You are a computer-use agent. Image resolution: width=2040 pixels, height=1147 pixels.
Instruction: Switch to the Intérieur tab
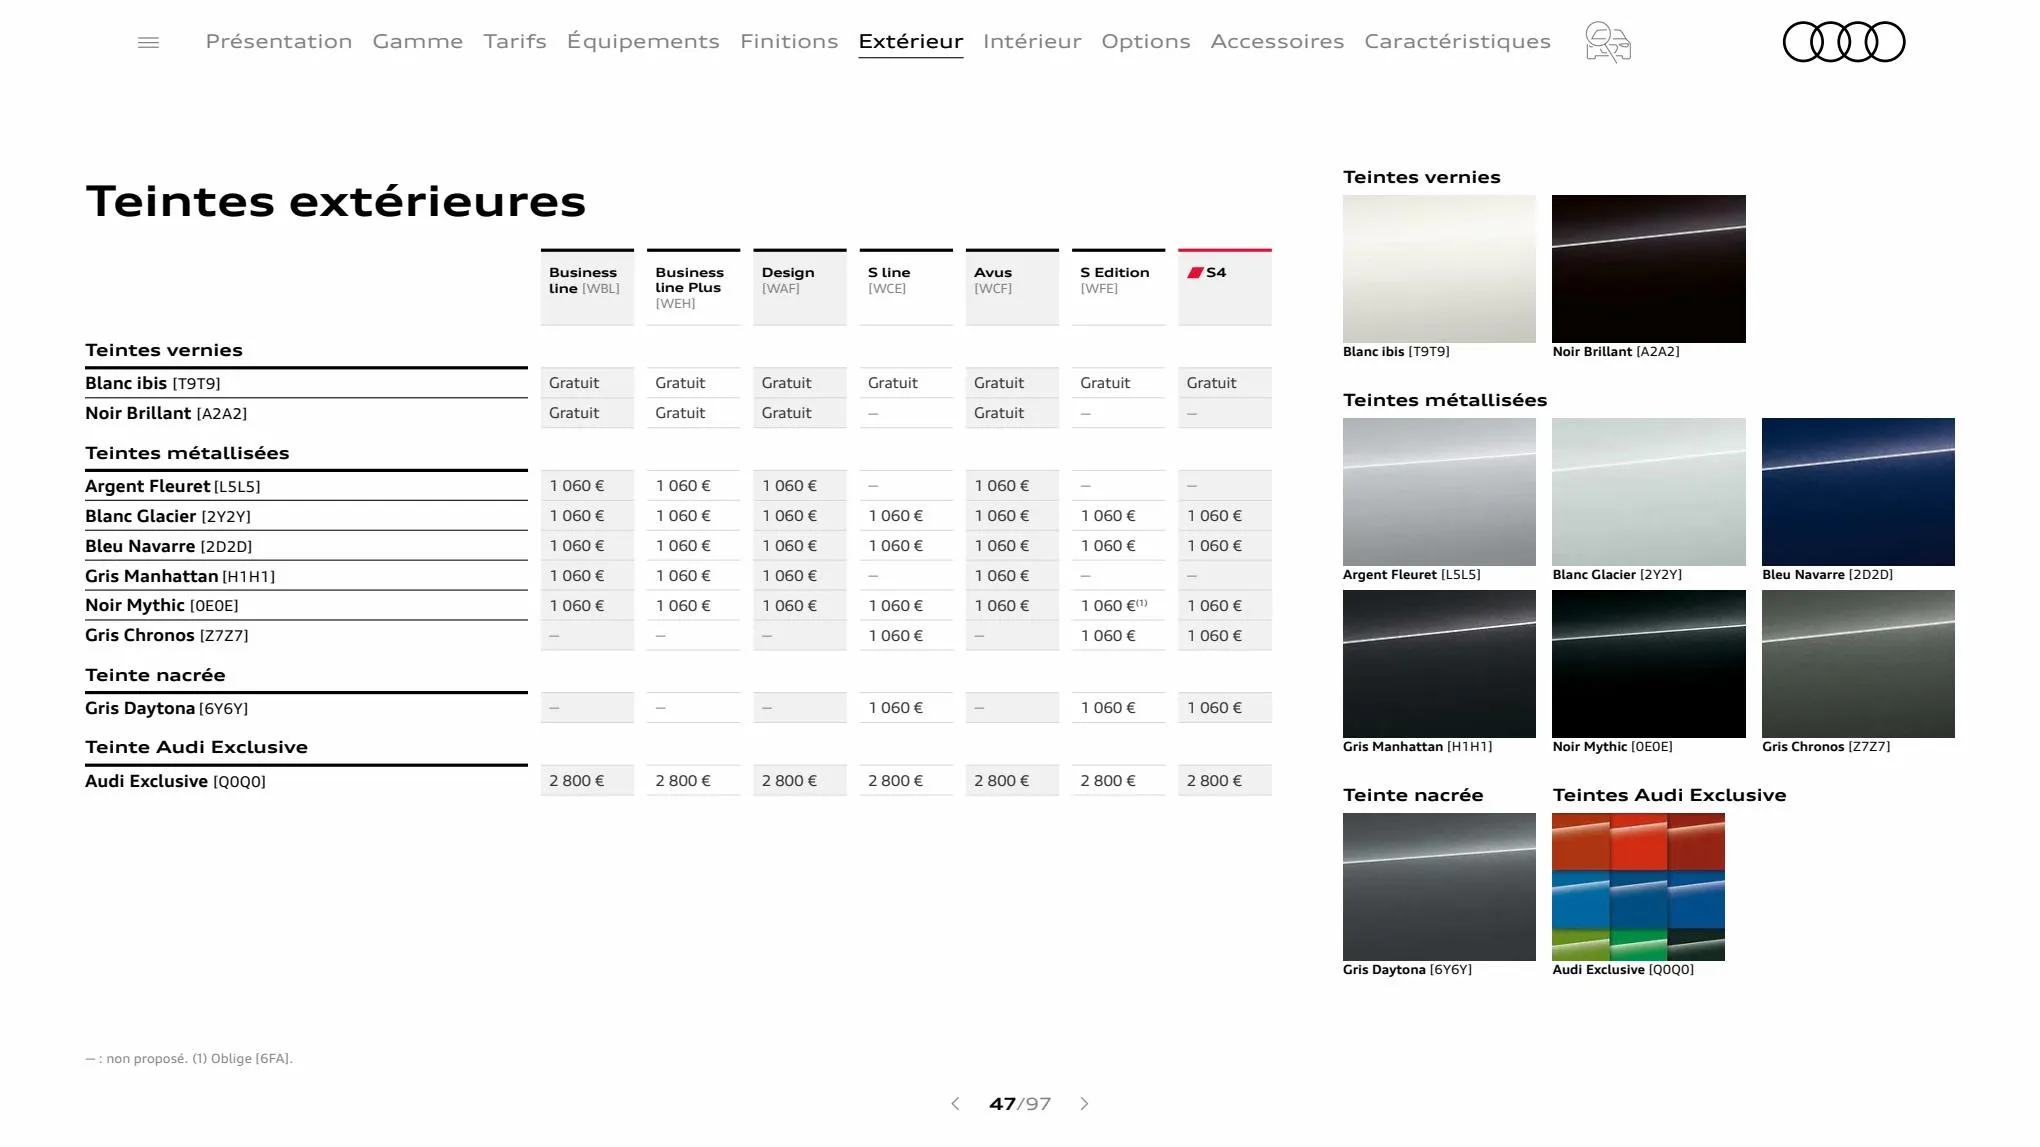pyautogui.click(x=1032, y=41)
